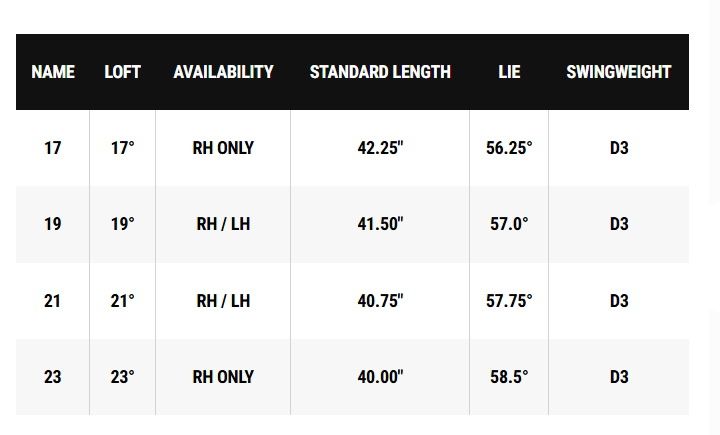This screenshot has height=435, width=720.
Task: Click the 56.25° lie value
Action: [x=509, y=148]
